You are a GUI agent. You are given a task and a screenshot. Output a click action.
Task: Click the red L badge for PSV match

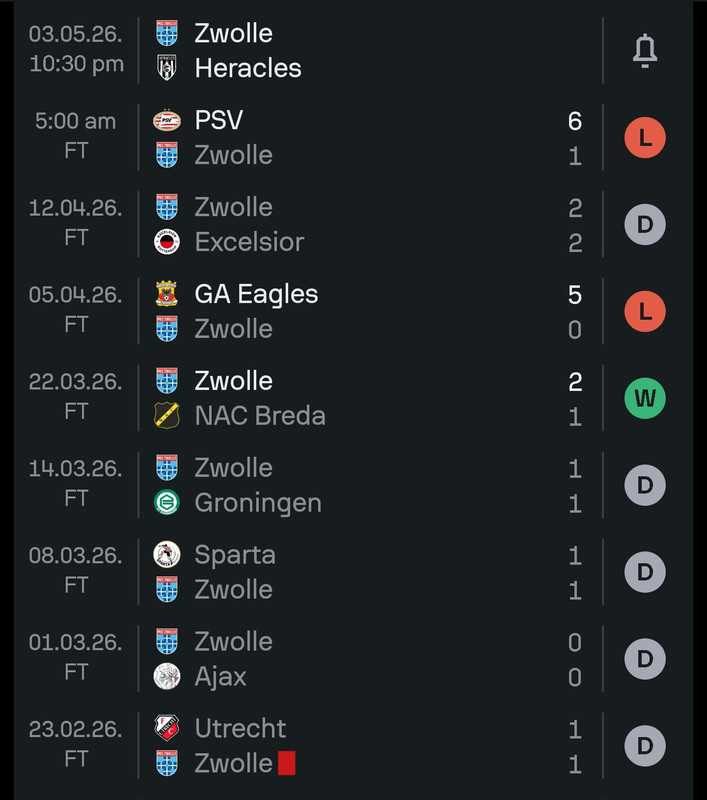pyautogui.click(x=645, y=138)
